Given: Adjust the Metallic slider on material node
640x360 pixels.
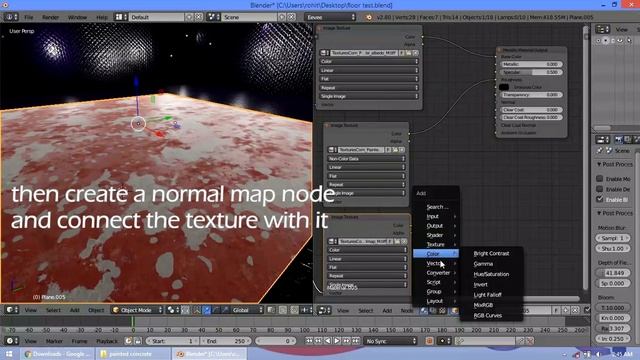Looking at the screenshot, I should pyautogui.click(x=532, y=64).
